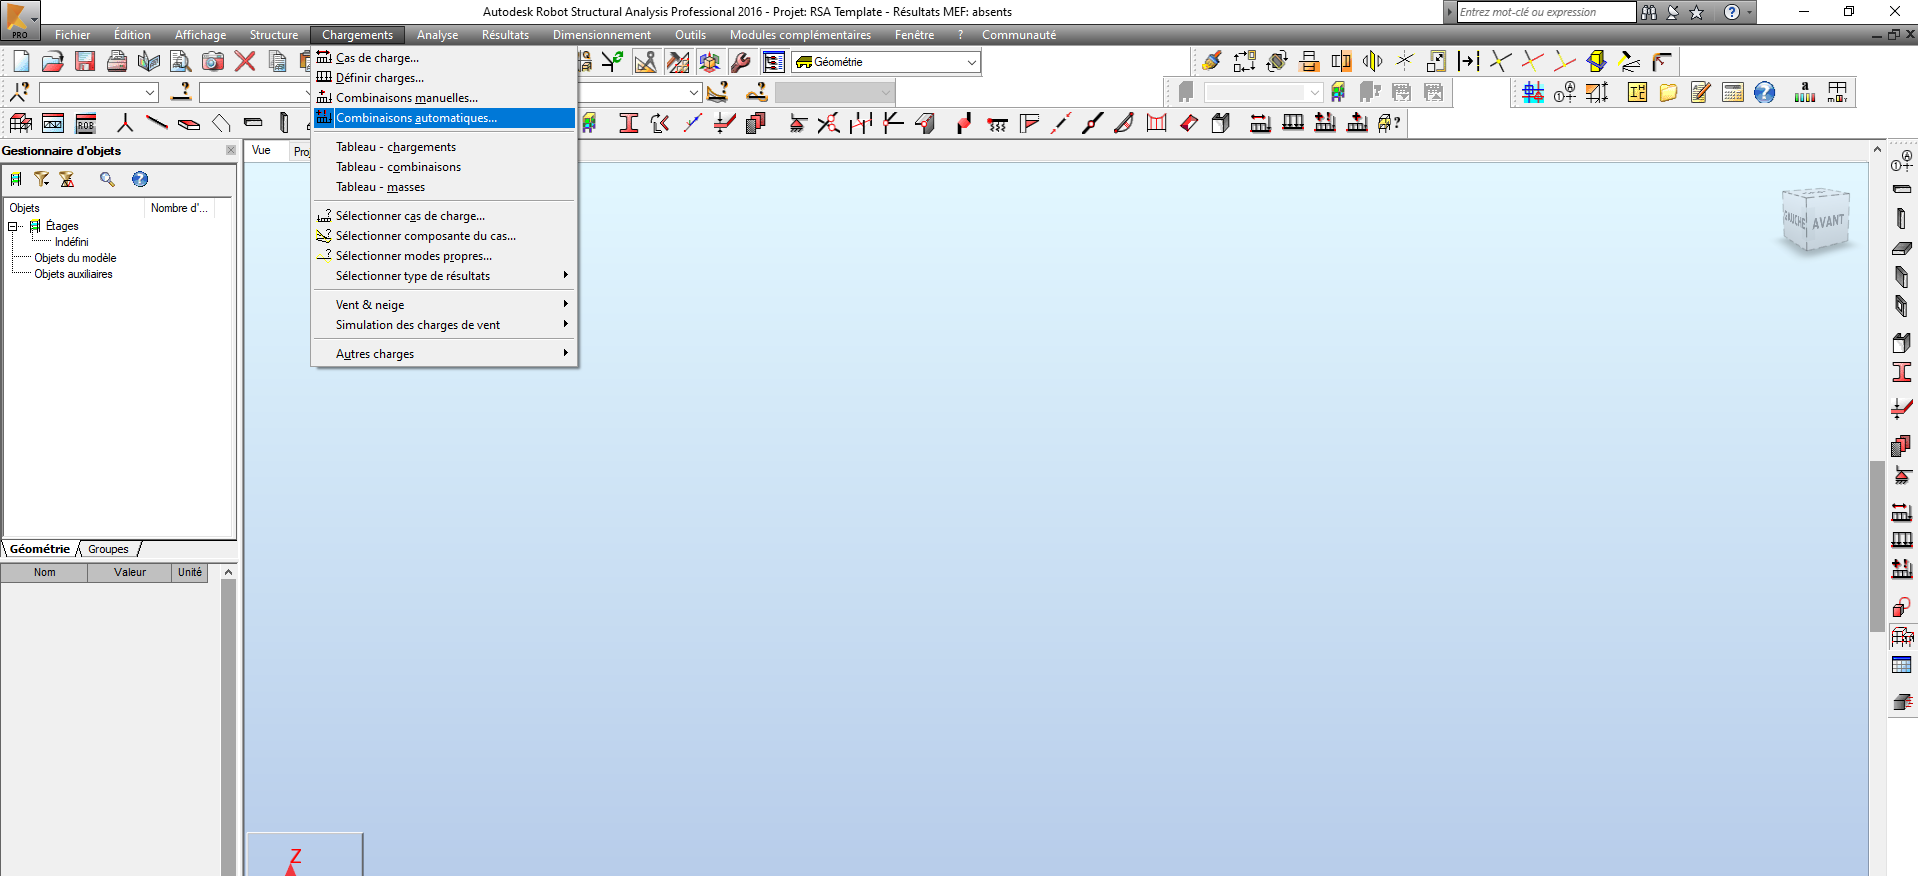
Task: Click the yellow folder icon in right toolbar
Action: (x=1669, y=93)
